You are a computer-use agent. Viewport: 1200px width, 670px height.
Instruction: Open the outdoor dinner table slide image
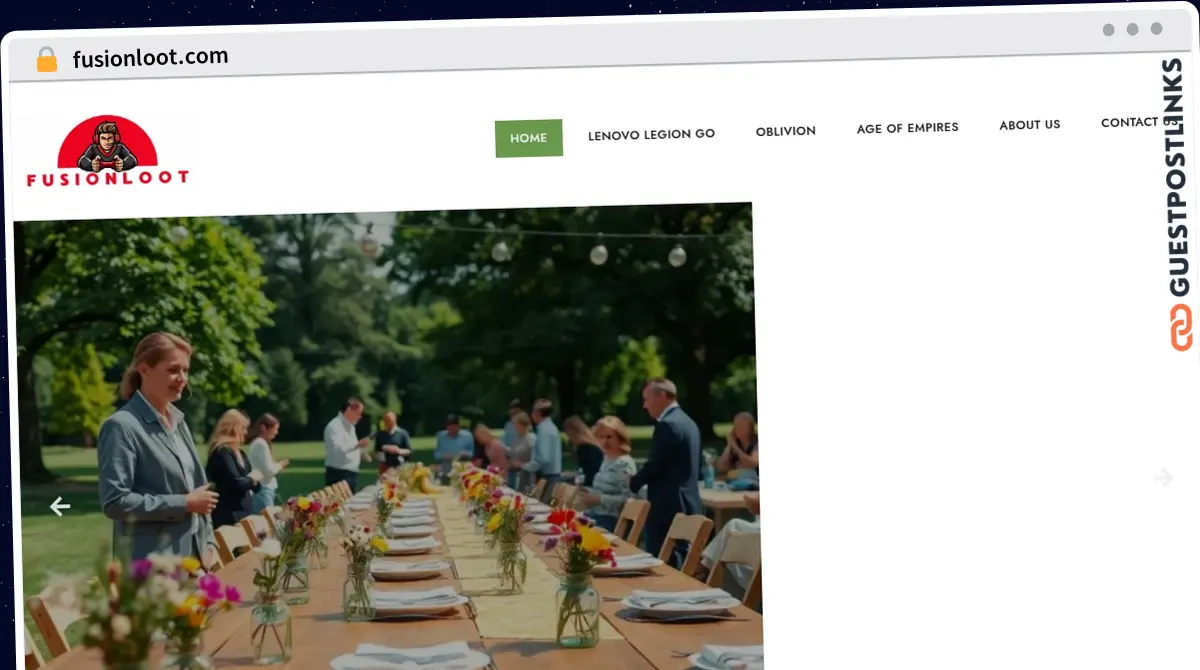tap(385, 440)
